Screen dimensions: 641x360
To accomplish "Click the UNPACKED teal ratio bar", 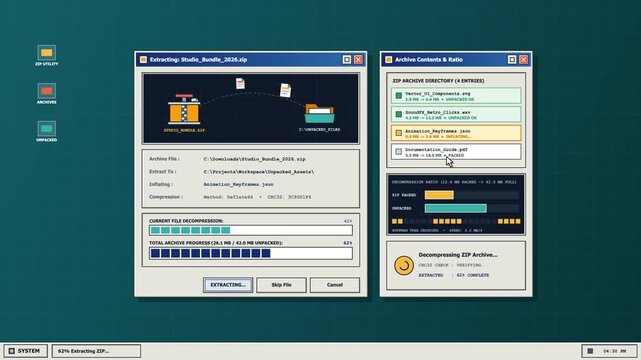I will (456, 208).
